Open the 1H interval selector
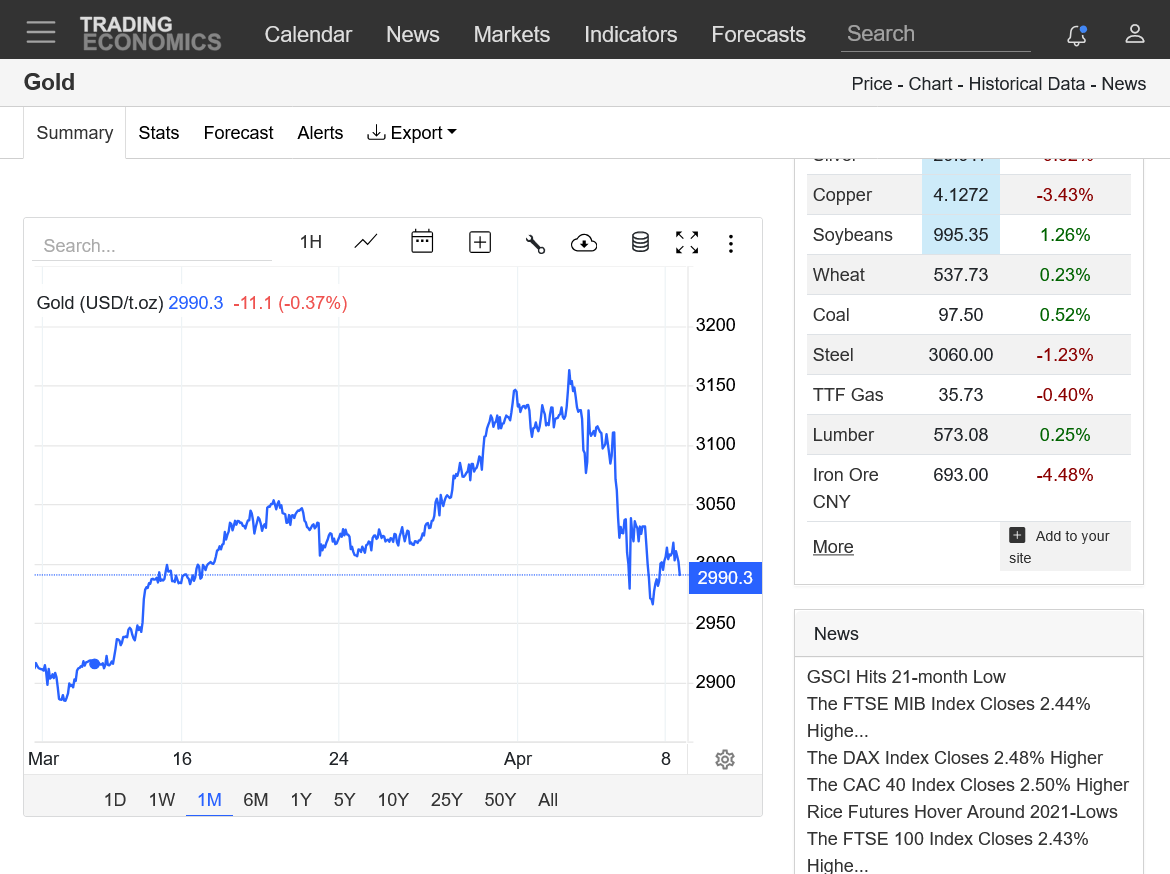1170x874 pixels. coord(311,242)
